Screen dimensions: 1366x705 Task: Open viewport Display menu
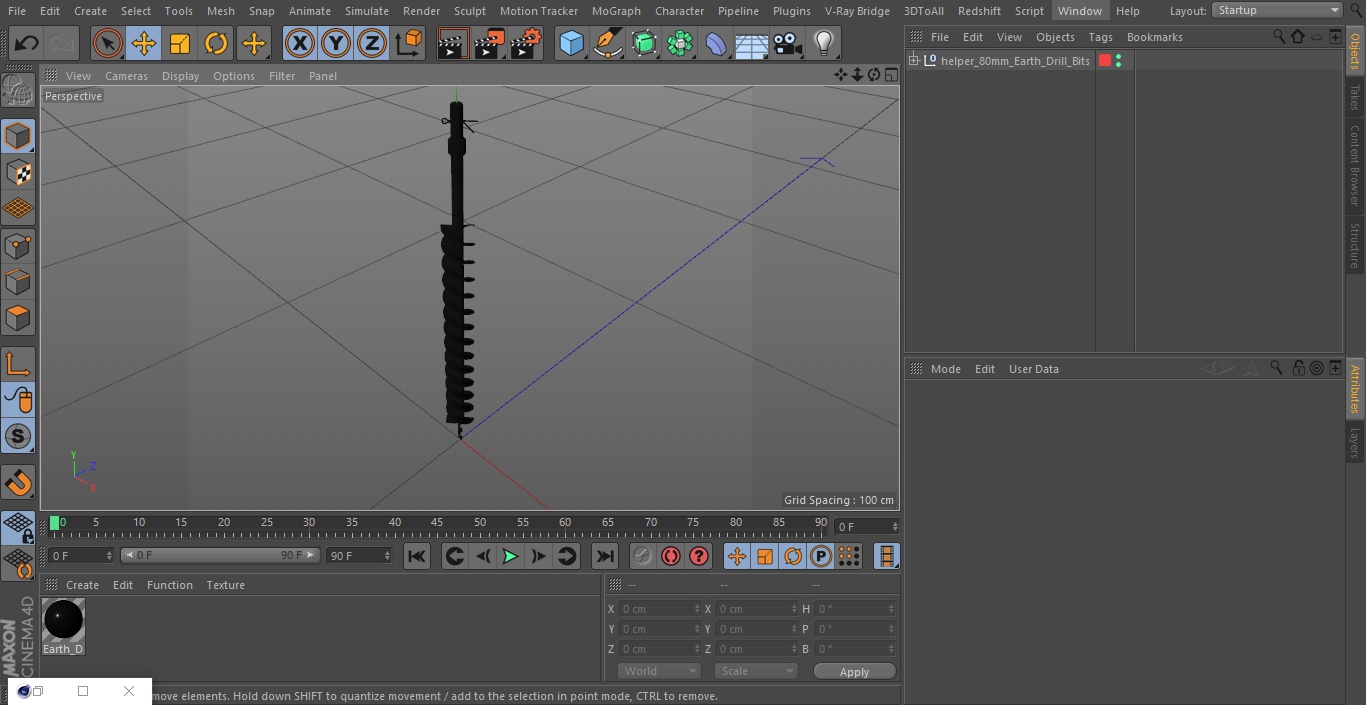(x=180, y=76)
